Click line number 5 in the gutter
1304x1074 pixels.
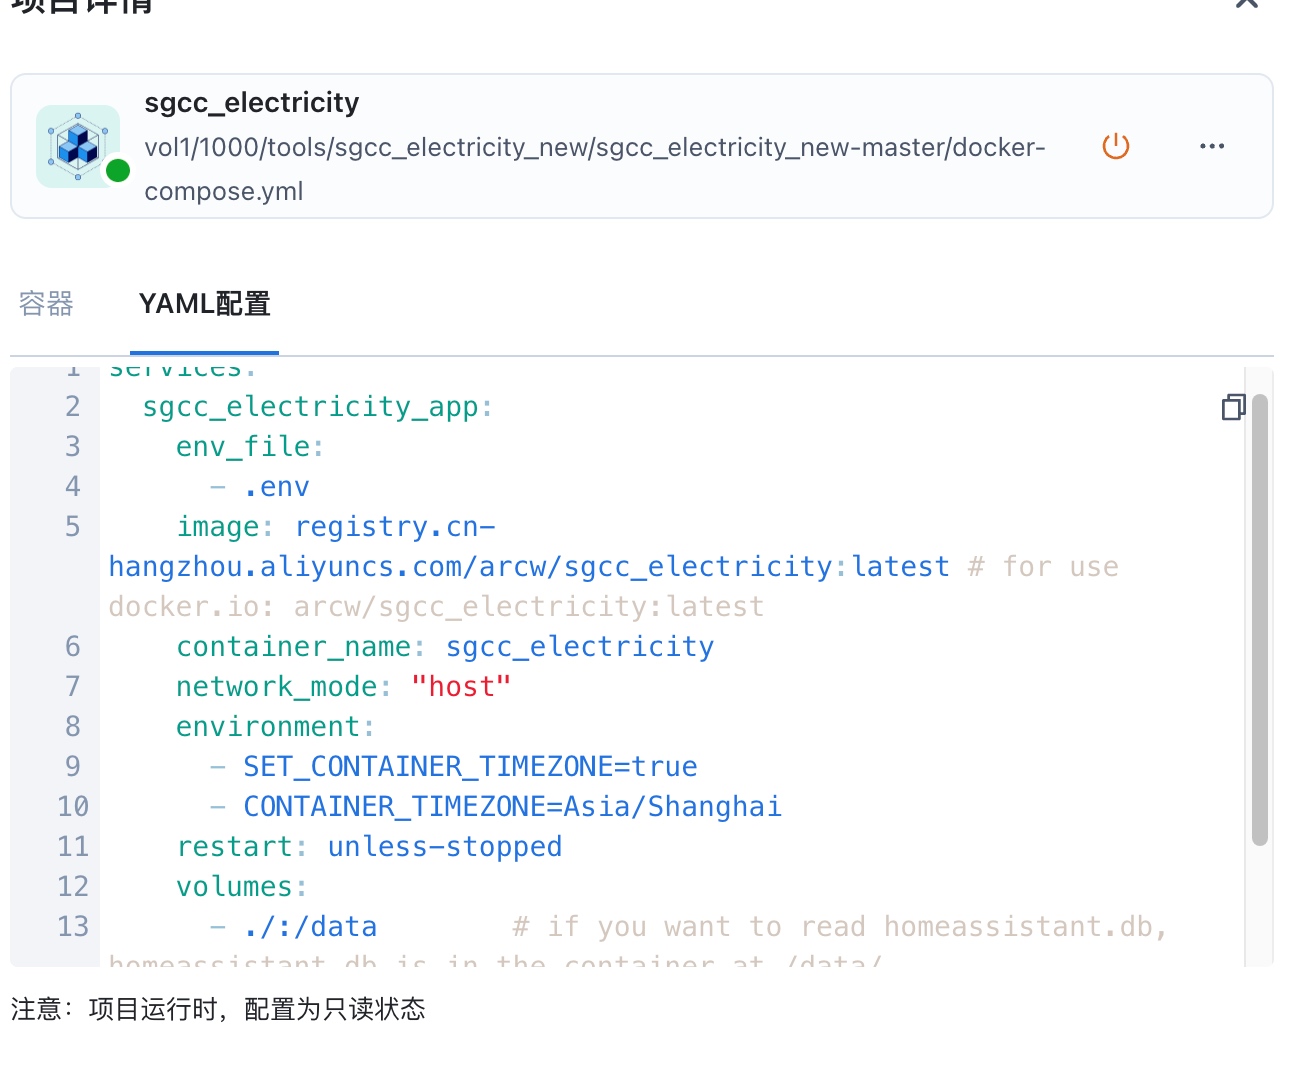coord(72,527)
